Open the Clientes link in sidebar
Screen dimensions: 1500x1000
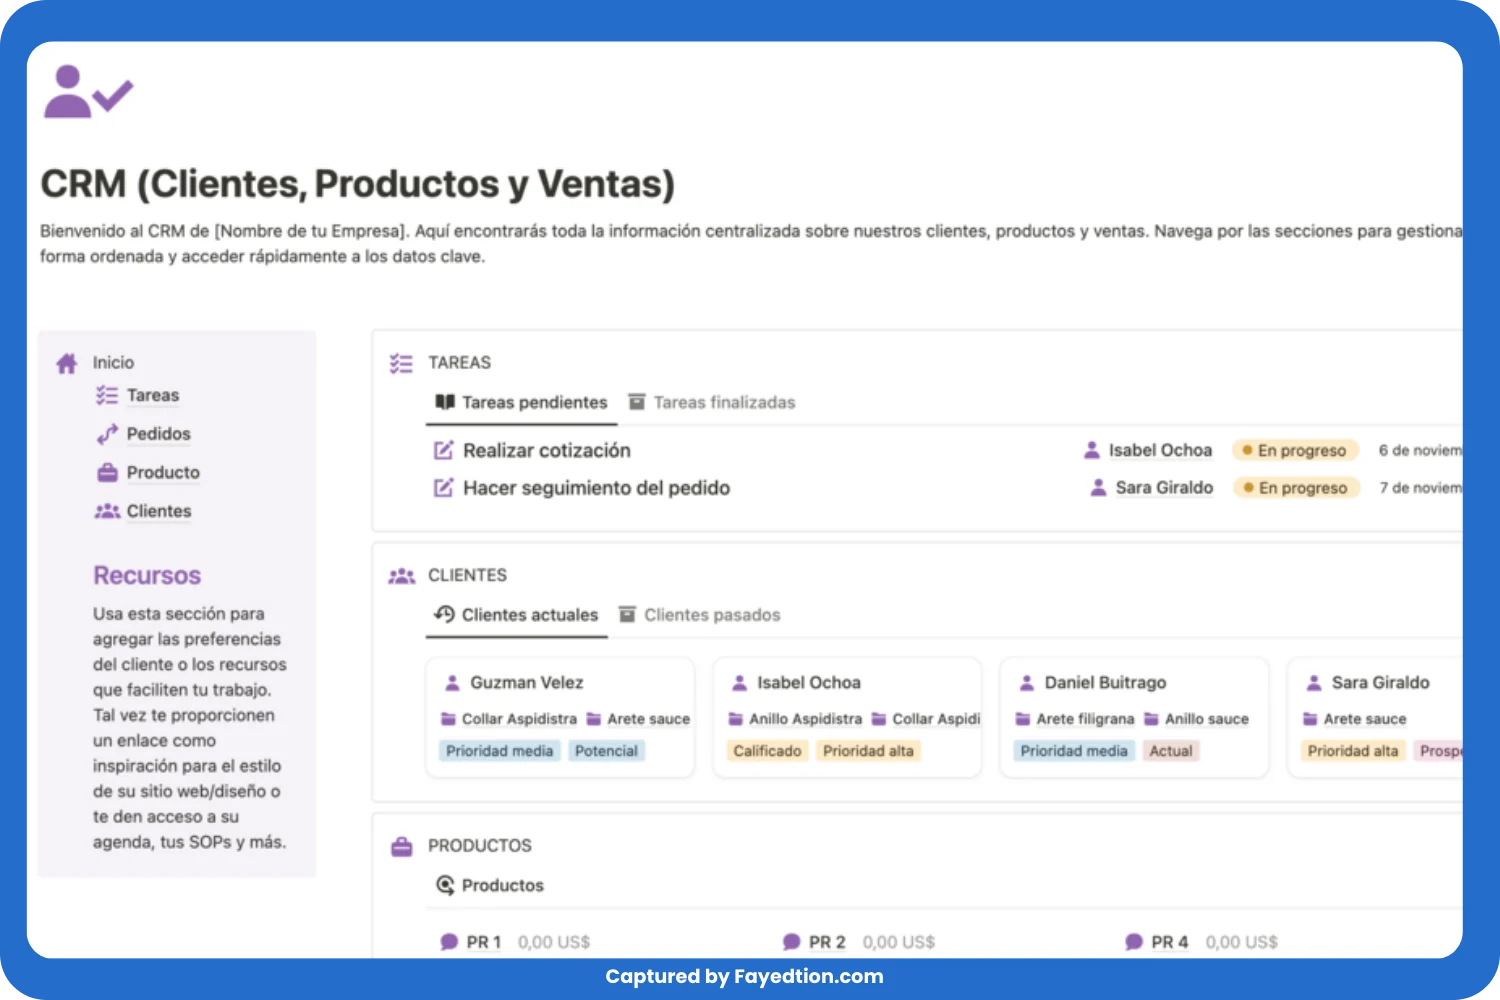[x=158, y=512]
